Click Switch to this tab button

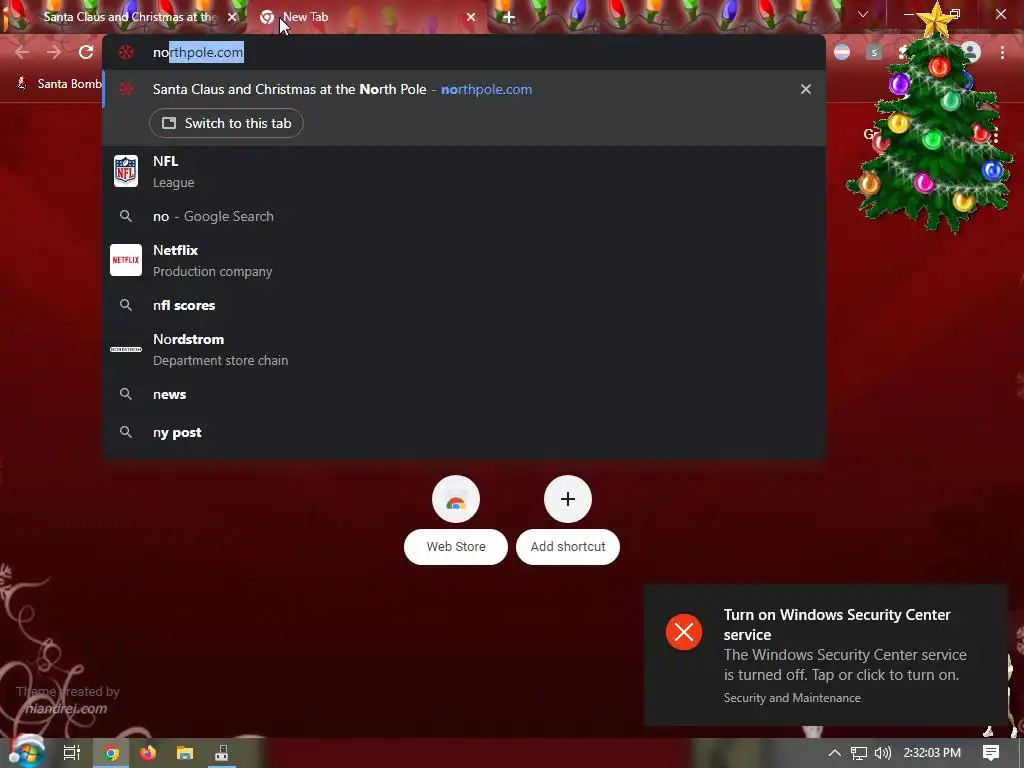pos(226,123)
